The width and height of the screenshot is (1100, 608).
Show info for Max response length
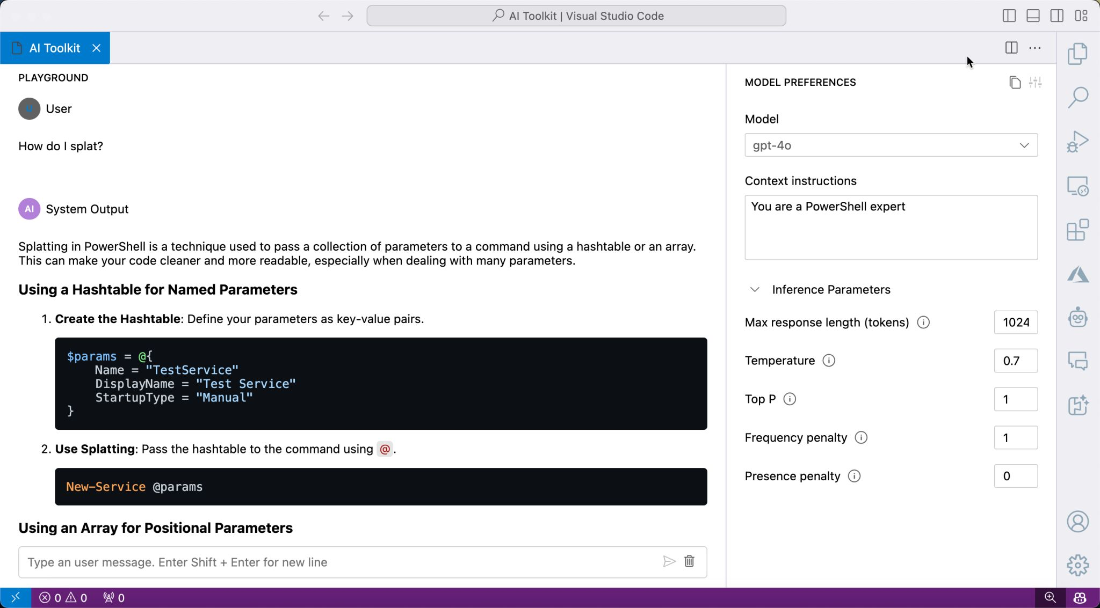pos(923,323)
